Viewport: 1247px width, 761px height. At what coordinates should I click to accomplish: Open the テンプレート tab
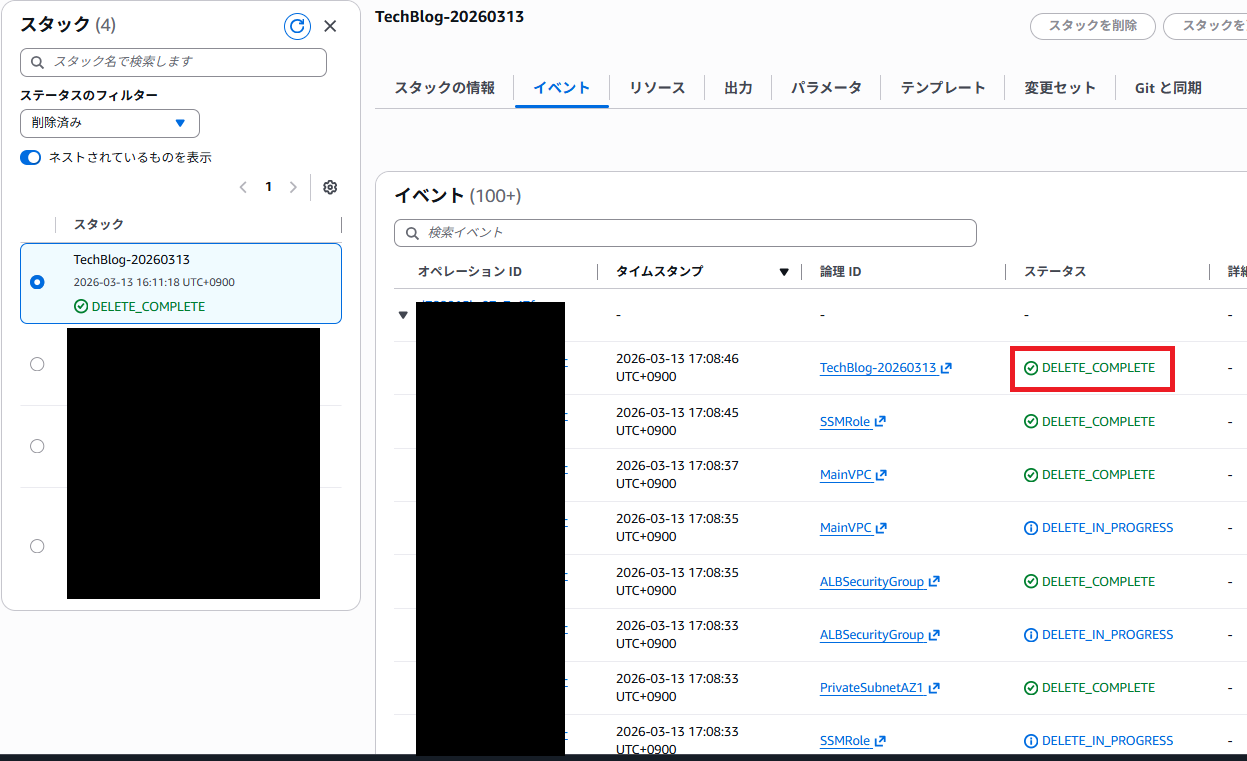tap(941, 87)
